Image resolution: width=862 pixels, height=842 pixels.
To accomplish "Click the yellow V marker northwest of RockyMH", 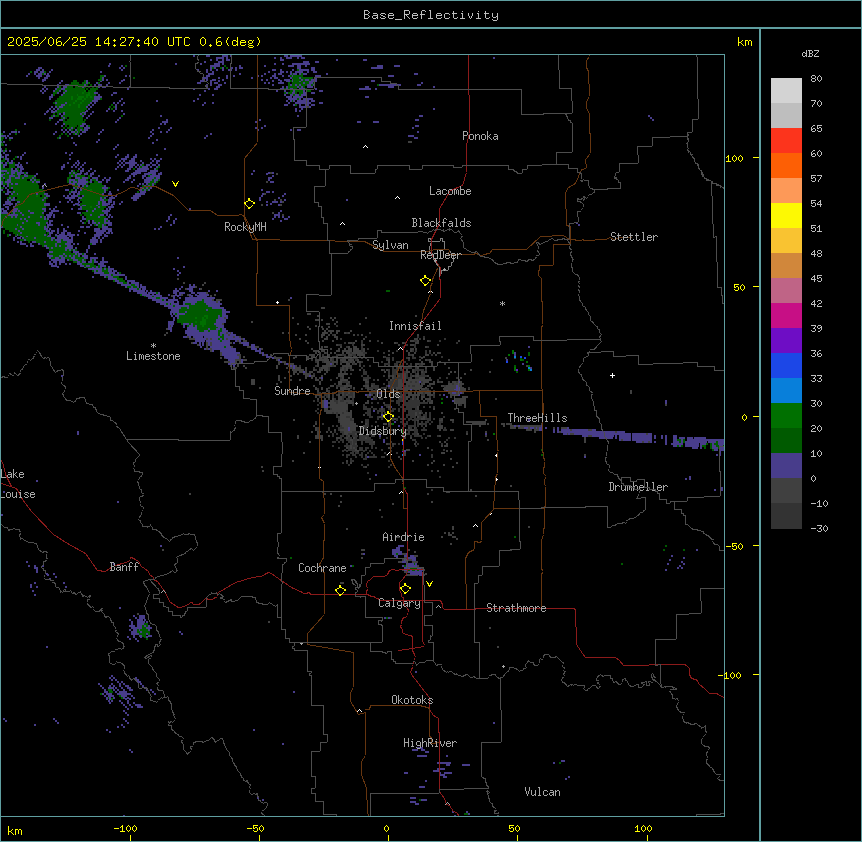I will [175, 184].
